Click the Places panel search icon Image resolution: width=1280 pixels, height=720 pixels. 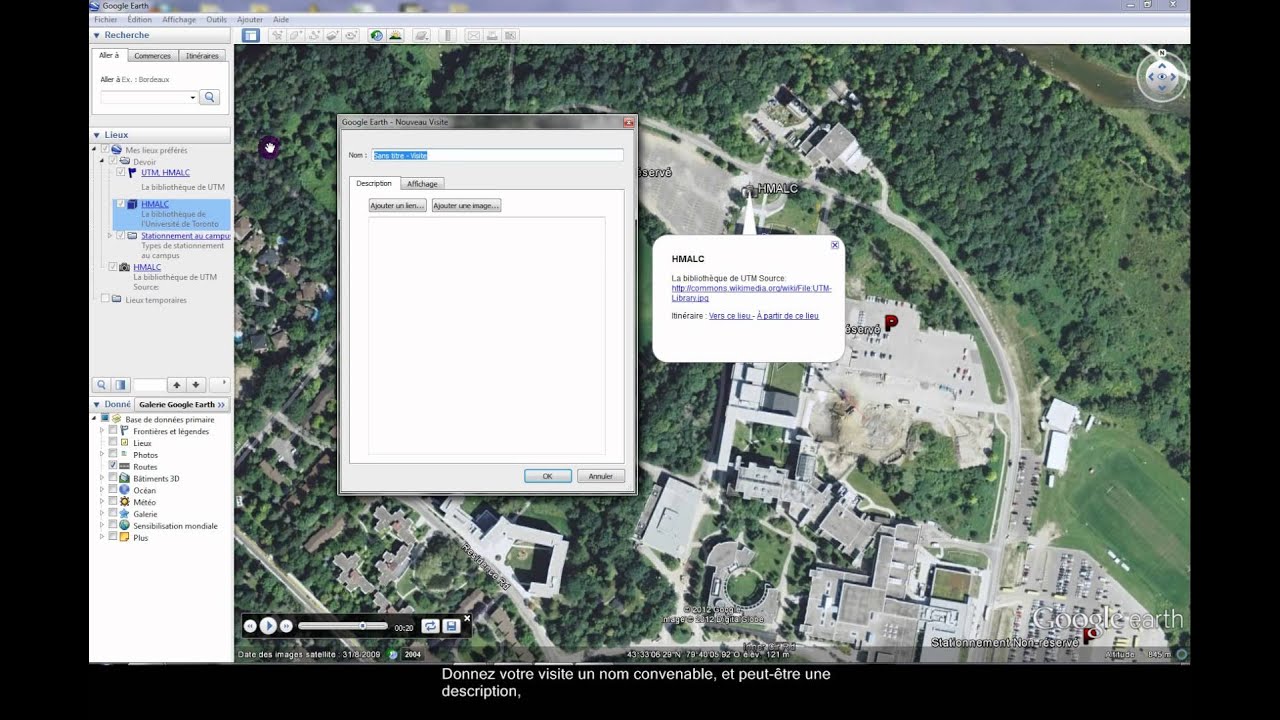(101, 384)
